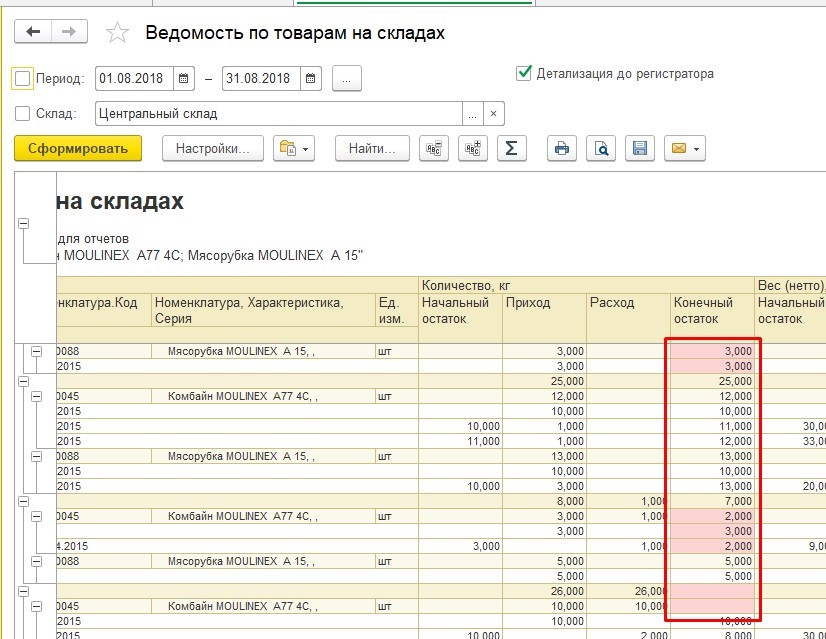Click the back navigation arrow
This screenshot has width=826, height=639.
(x=34, y=32)
